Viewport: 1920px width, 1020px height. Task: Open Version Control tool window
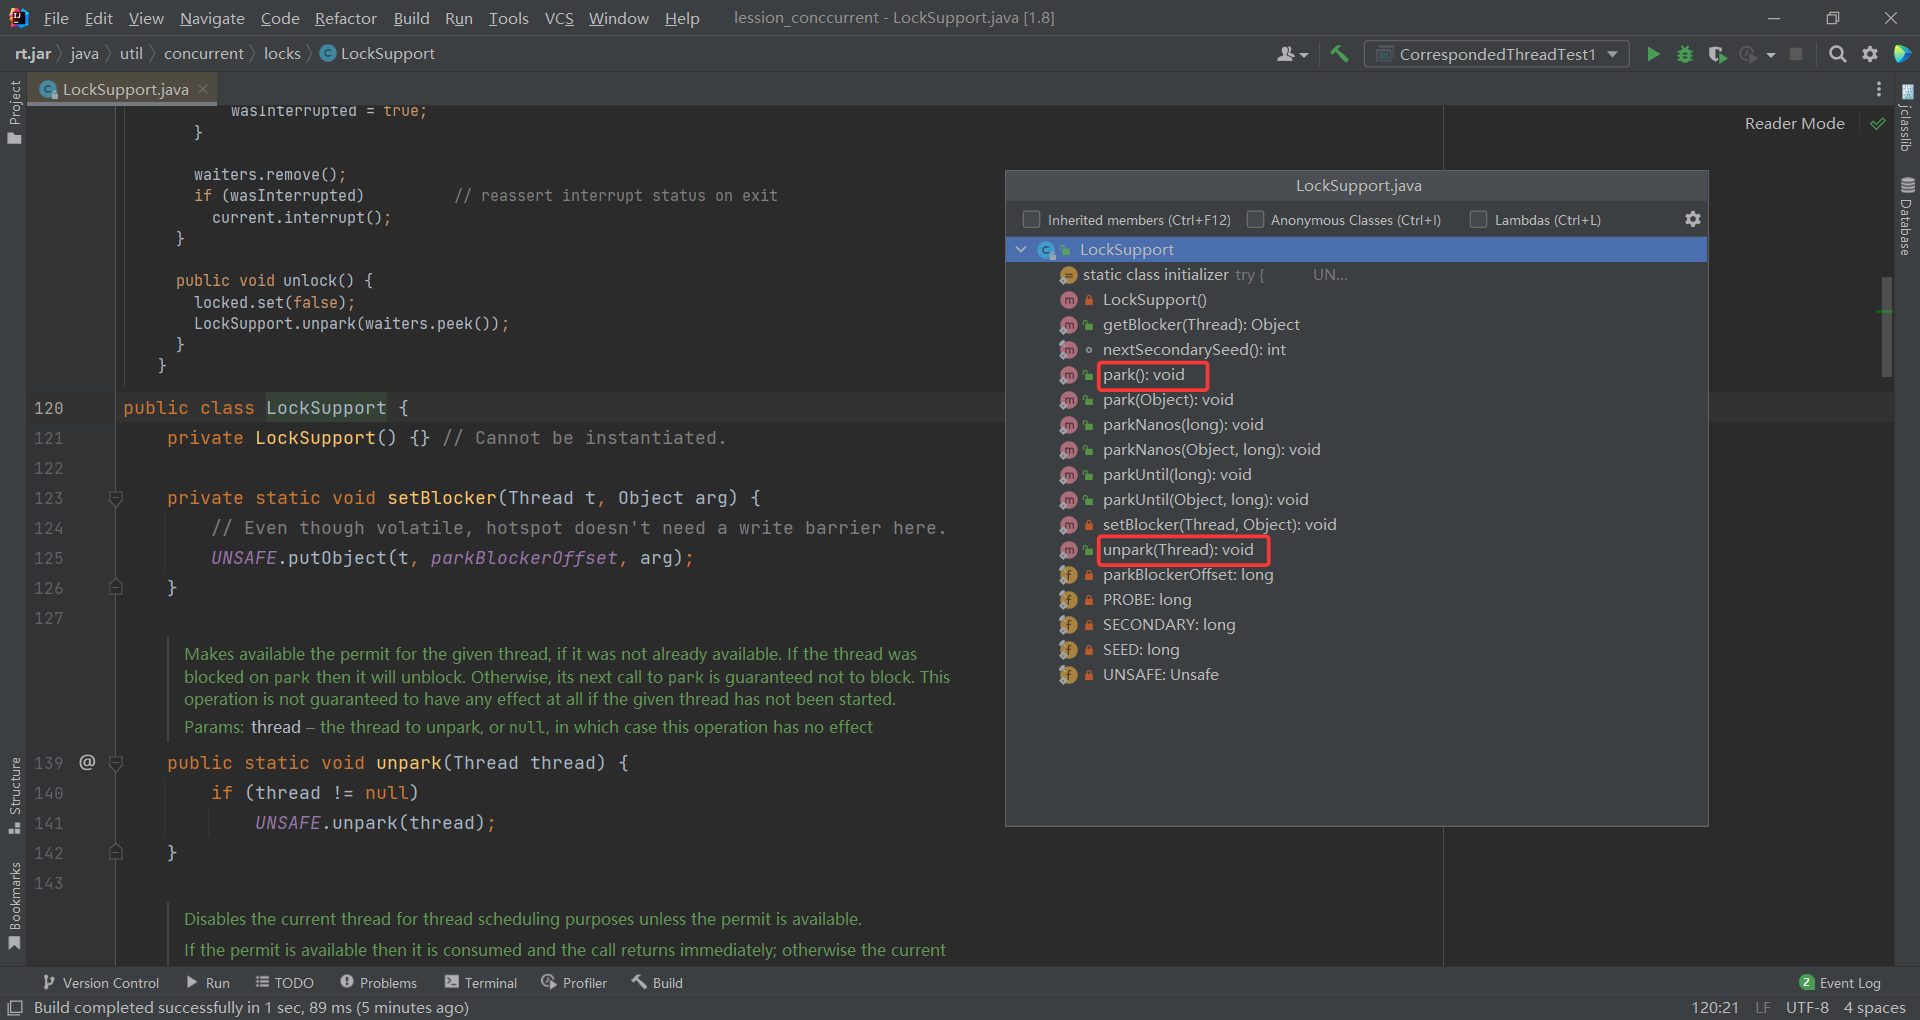pyautogui.click(x=100, y=983)
